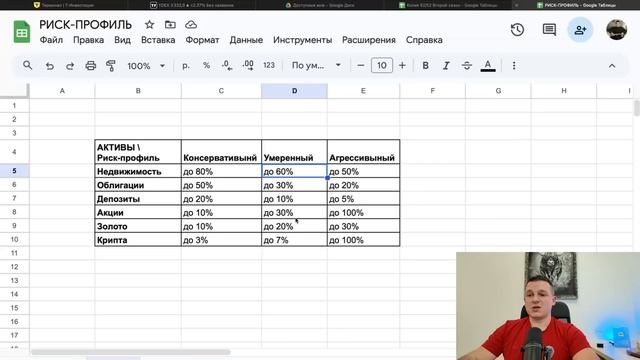
Task: Open the font family dropdown
Action: [x=316, y=66]
